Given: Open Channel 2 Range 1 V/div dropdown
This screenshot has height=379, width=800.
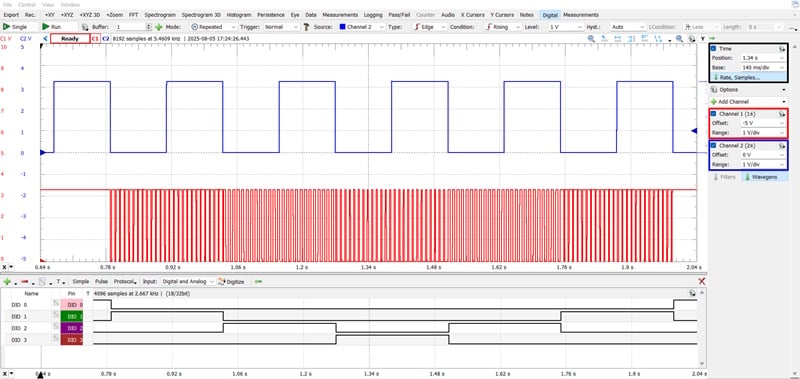Looking at the screenshot, I should click(763, 165).
